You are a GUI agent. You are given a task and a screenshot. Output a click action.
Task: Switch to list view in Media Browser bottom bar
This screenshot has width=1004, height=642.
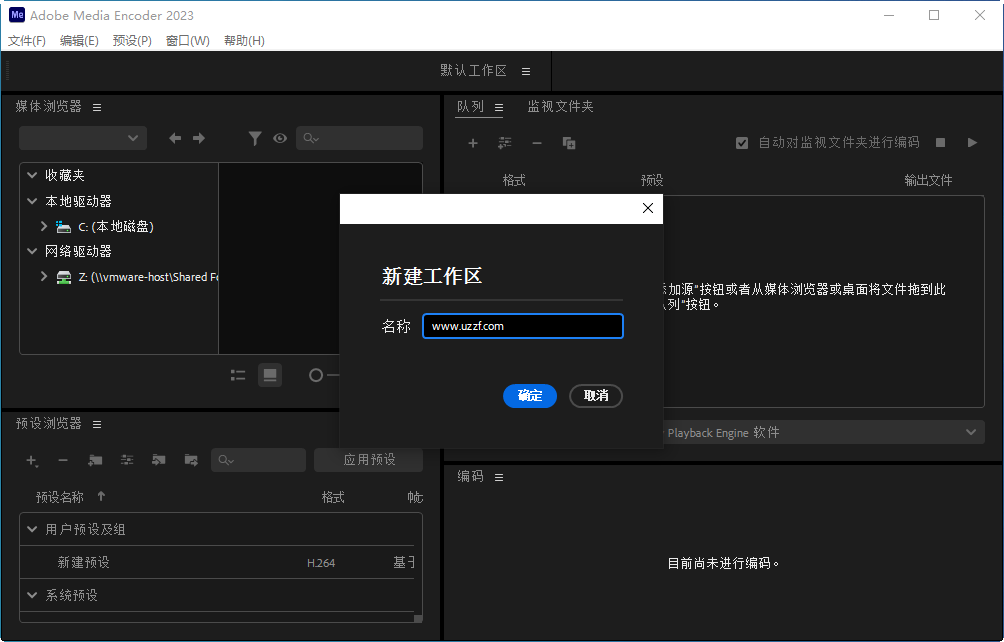[x=238, y=375]
